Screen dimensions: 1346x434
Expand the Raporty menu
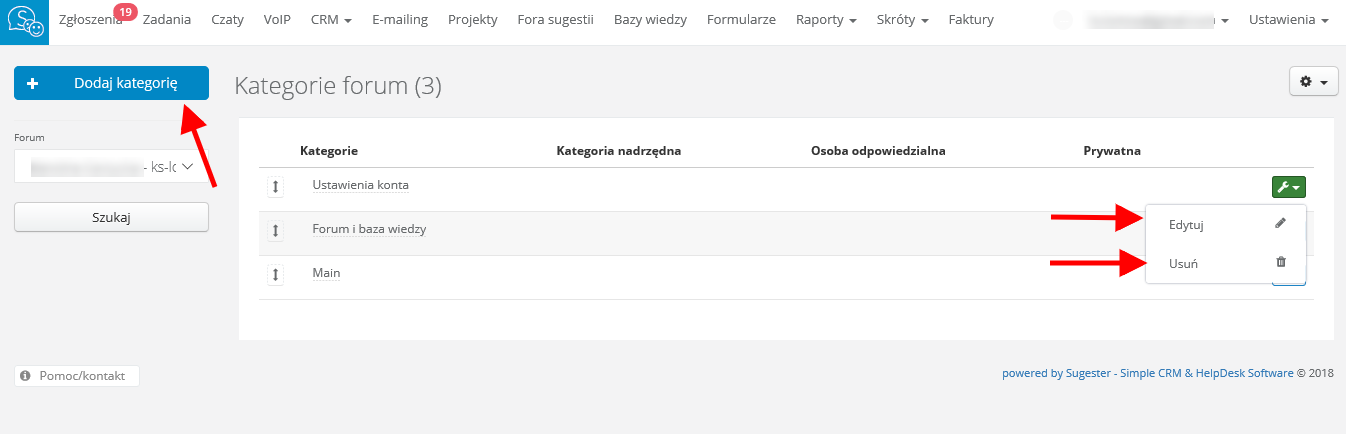coord(825,20)
